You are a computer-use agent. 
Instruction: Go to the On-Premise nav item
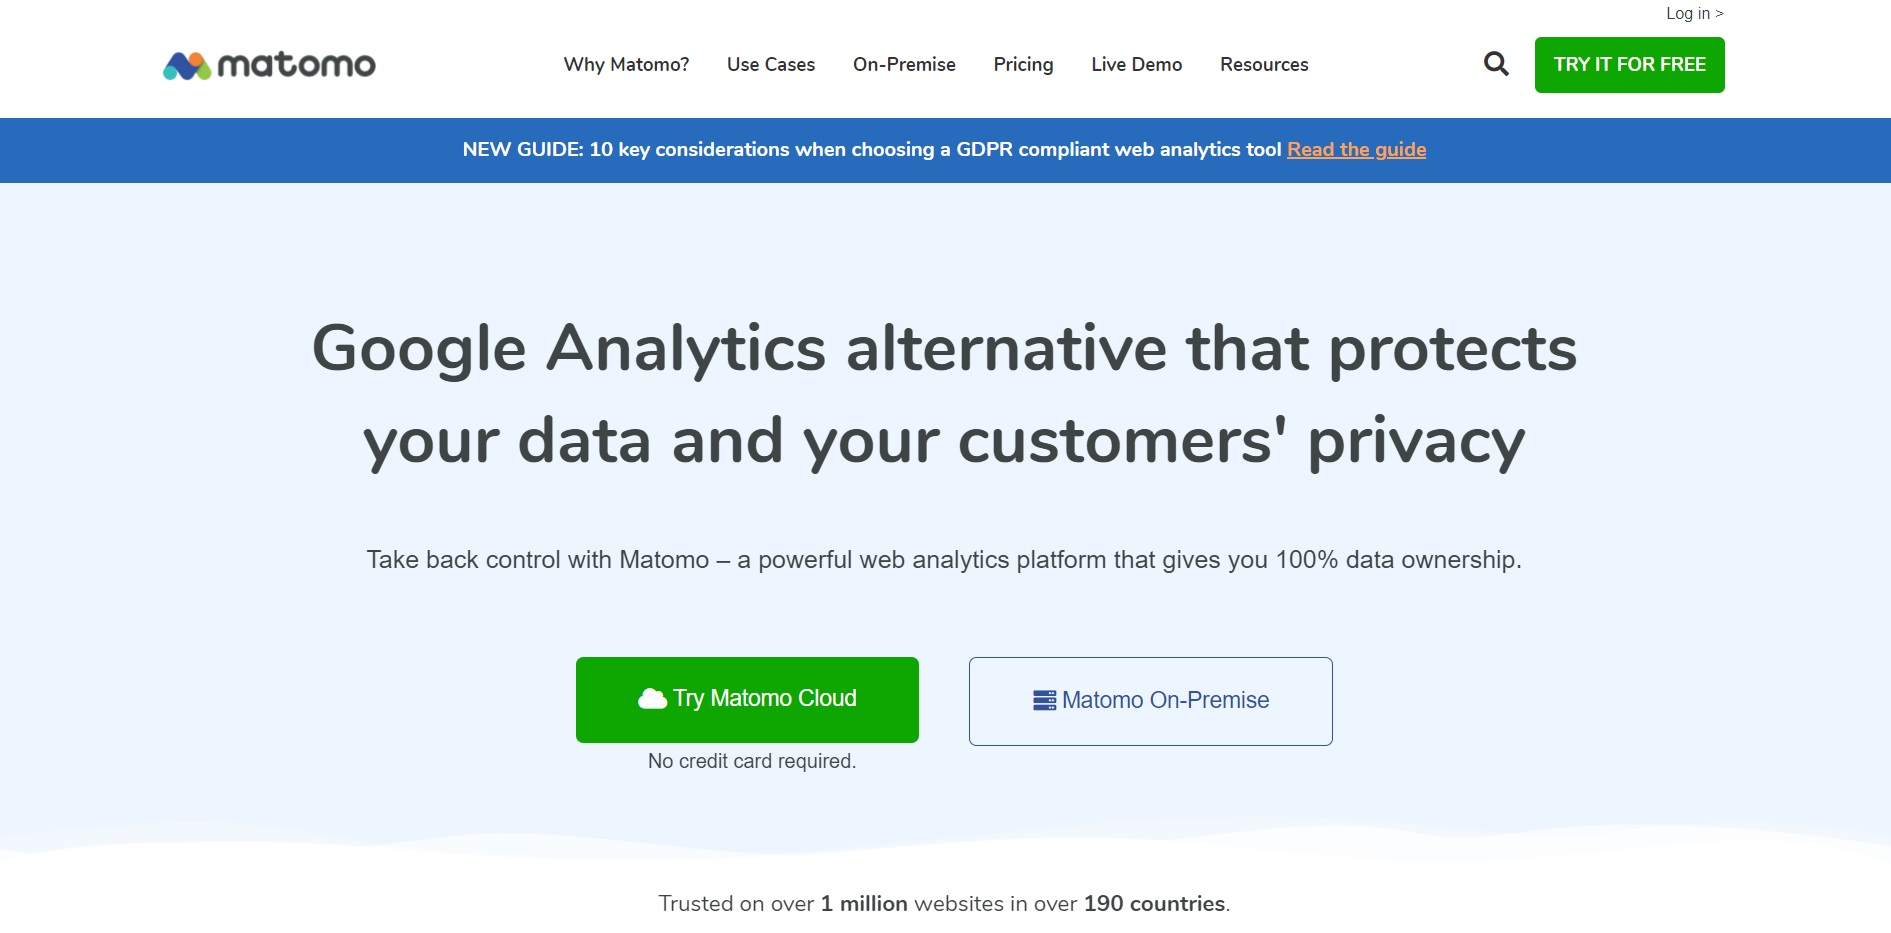(x=904, y=64)
